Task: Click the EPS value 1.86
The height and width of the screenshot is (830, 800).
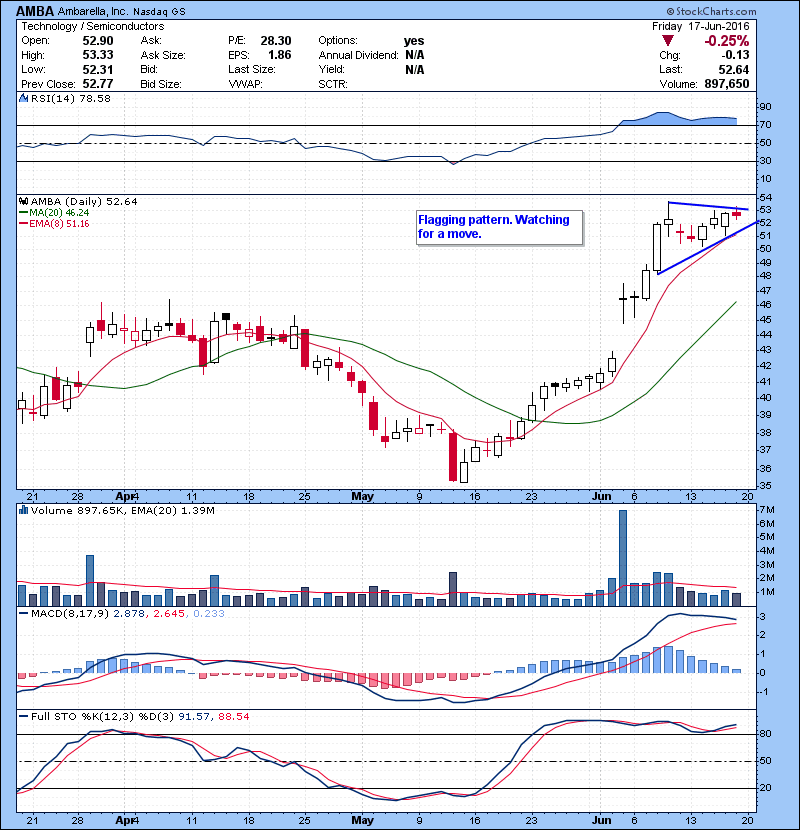Action: pos(280,55)
